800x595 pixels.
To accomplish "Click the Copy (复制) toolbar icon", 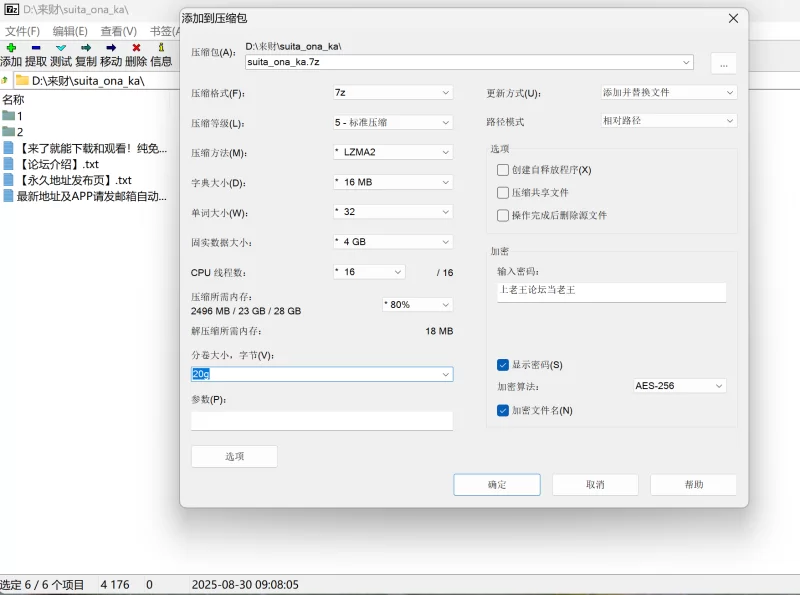I will point(86,47).
